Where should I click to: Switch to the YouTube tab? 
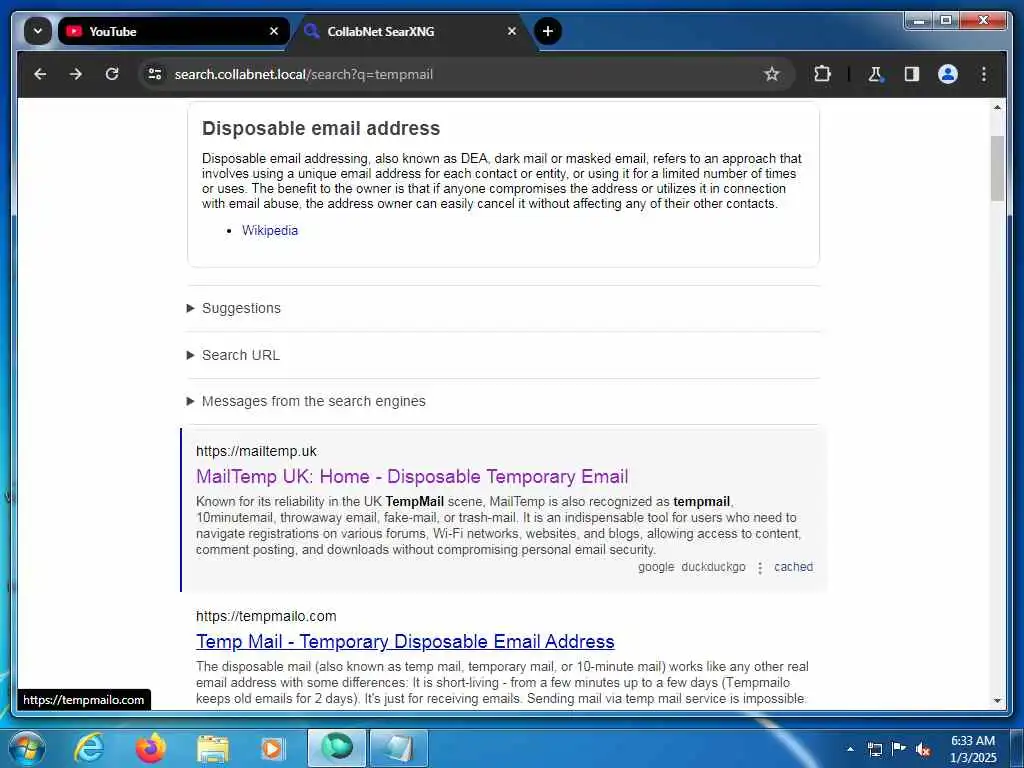[x=174, y=31]
